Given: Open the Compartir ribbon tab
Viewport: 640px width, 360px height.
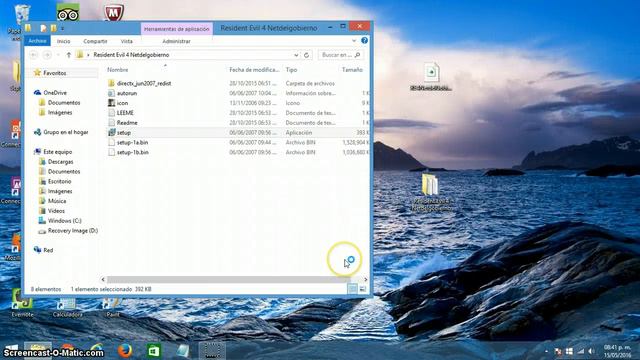Looking at the screenshot, I should click(x=95, y=41).
